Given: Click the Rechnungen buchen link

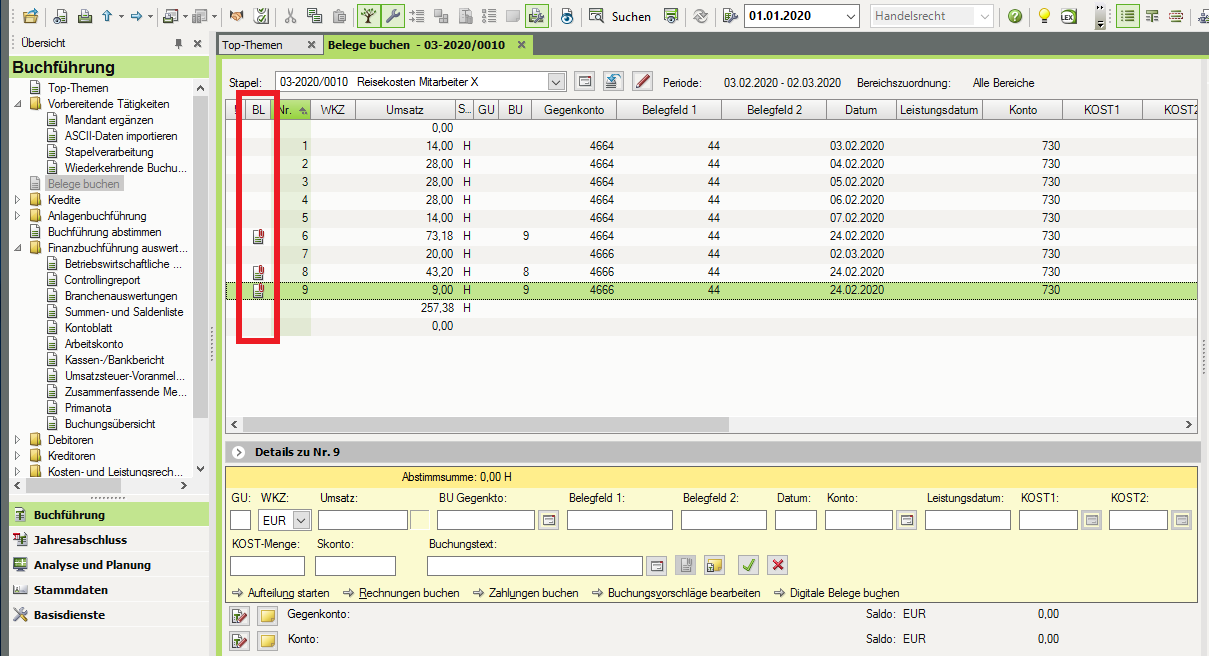Looking at the screenshot, I should pyautogui.click(x=409, y=593).
